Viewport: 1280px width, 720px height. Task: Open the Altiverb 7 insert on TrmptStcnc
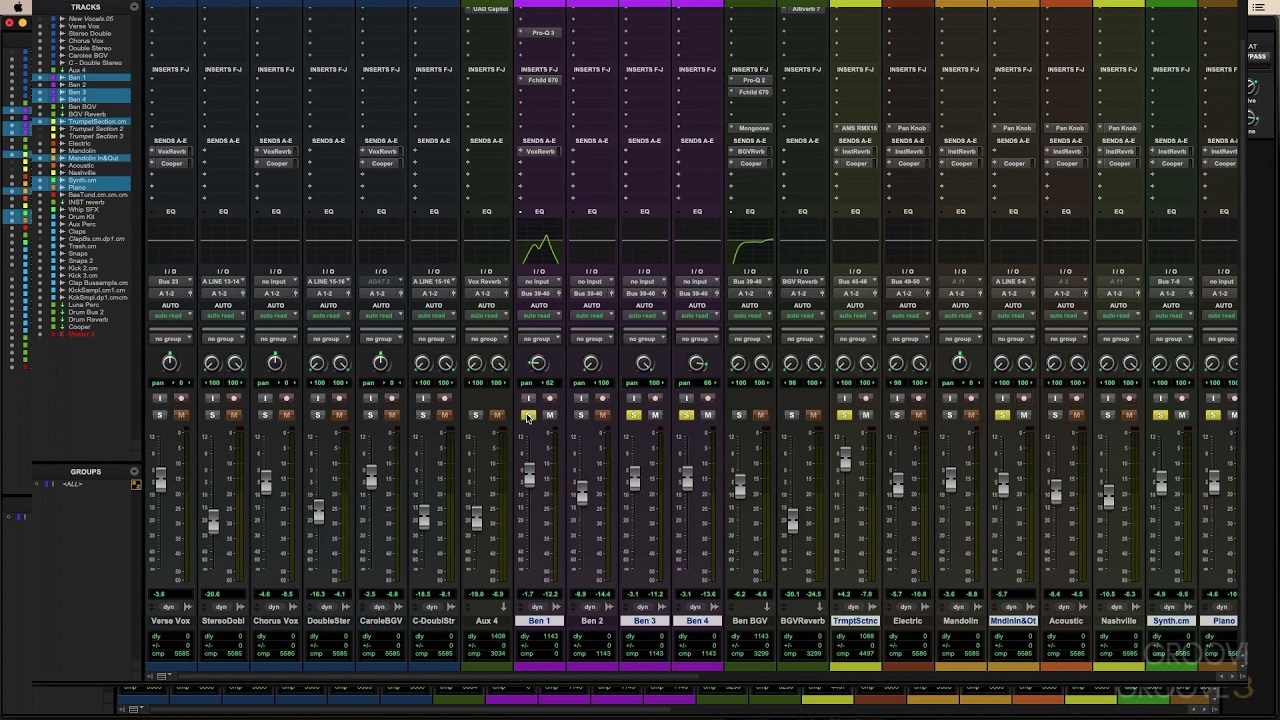[806, 9]
